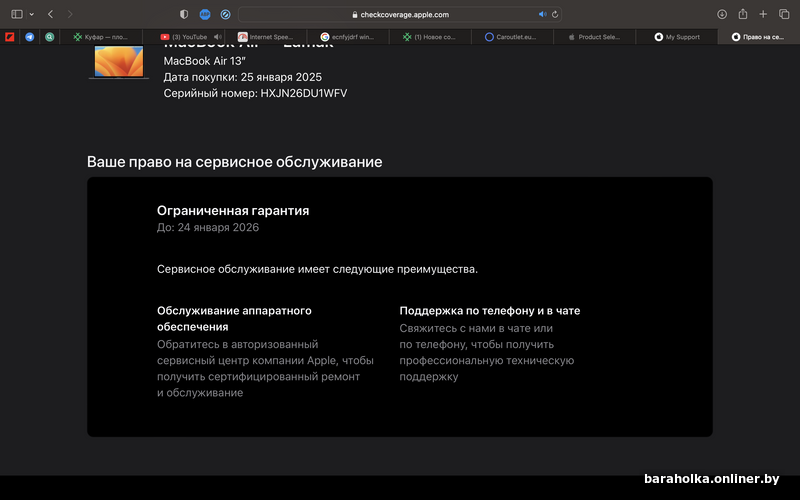Open the Share menu
The height and width of the screenshot is (500, 800).
[x=743, y=14]
